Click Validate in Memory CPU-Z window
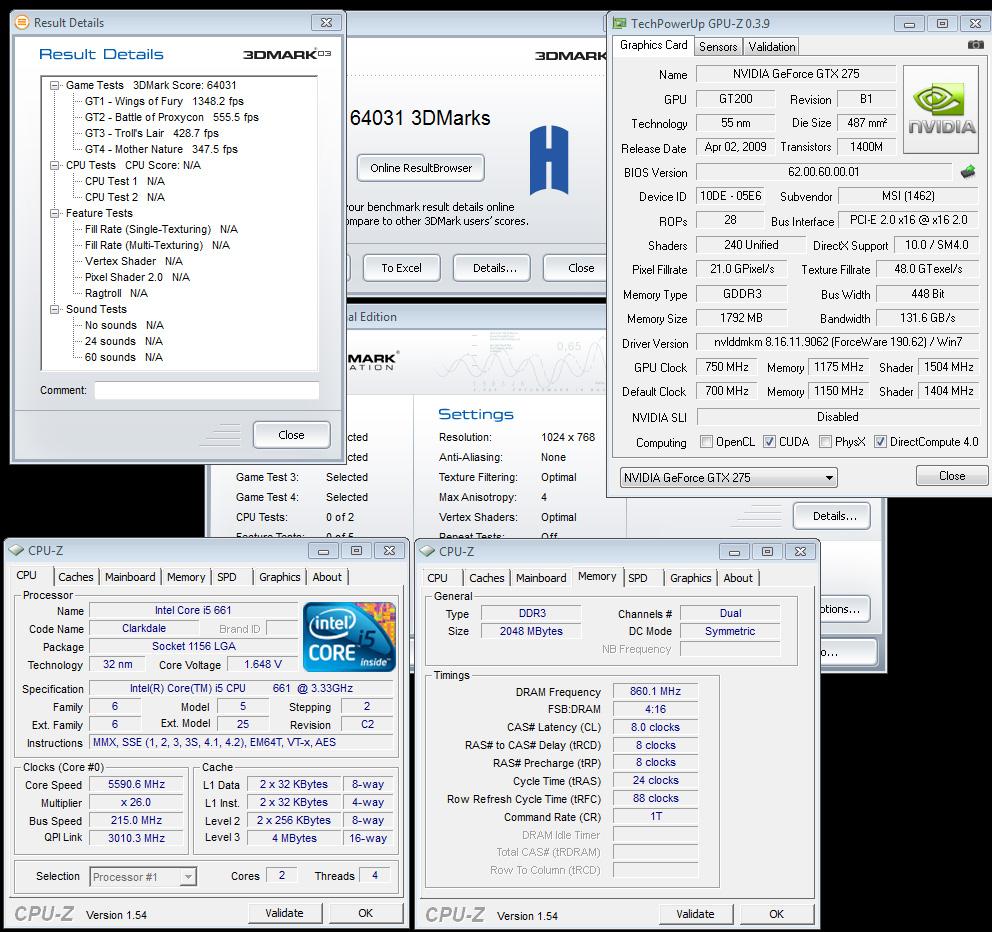This screenshot has height=932, width=992. (x=695, y=914)
